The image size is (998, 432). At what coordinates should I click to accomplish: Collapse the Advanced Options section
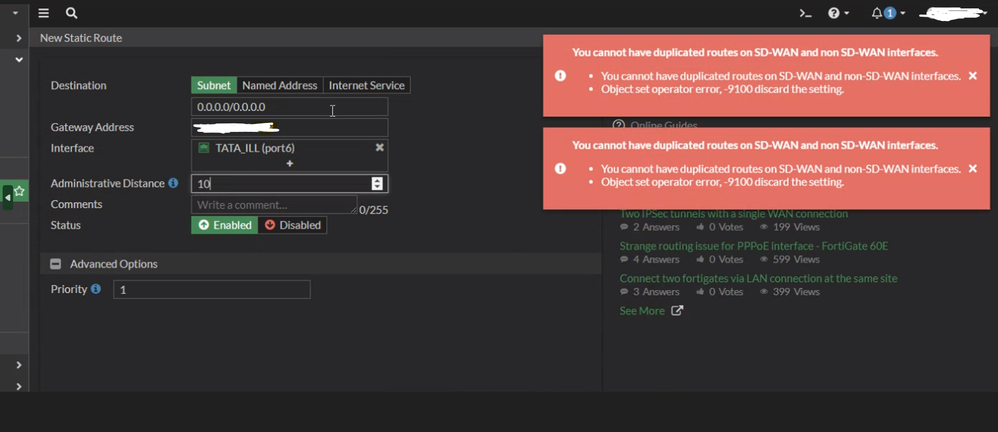point(56,264)
